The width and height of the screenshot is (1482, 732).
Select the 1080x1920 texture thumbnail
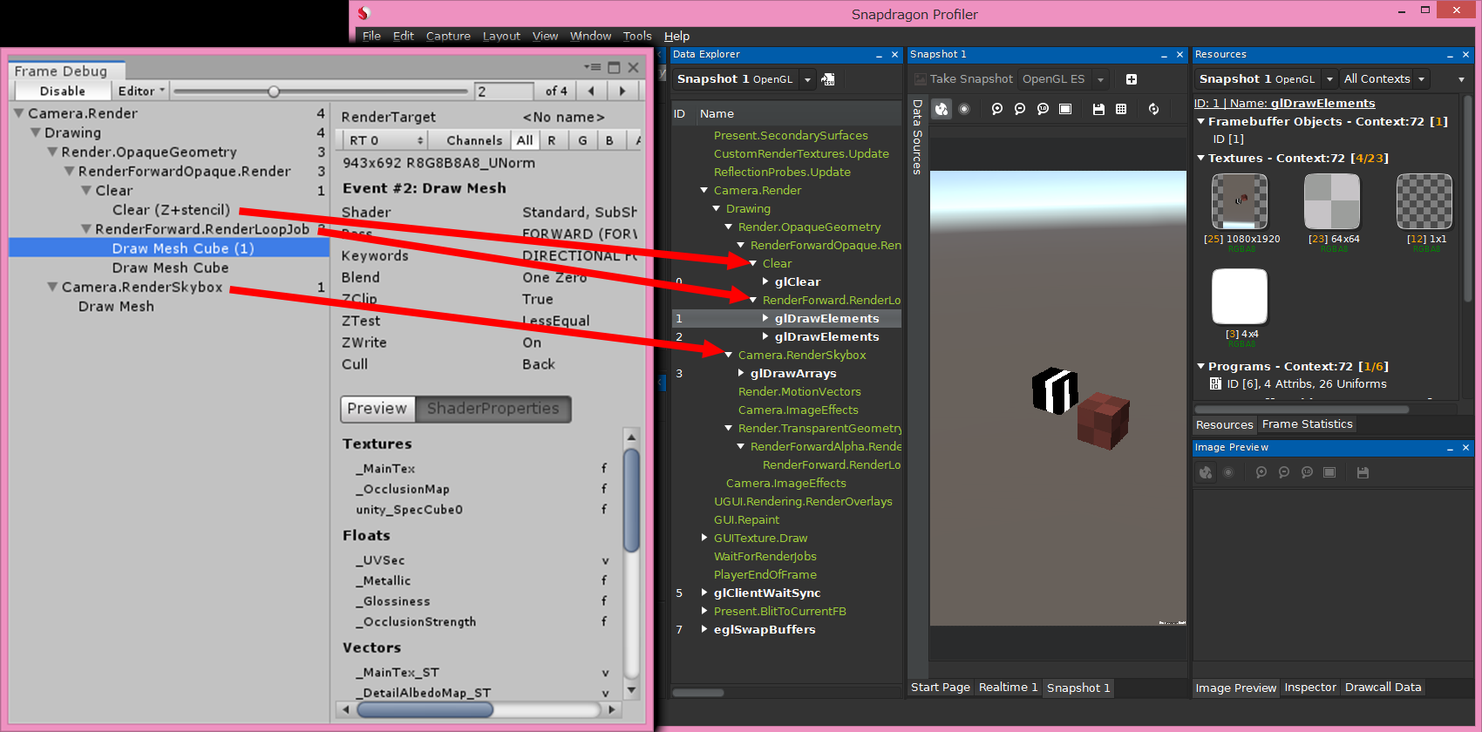click(x=1239, y=201)
